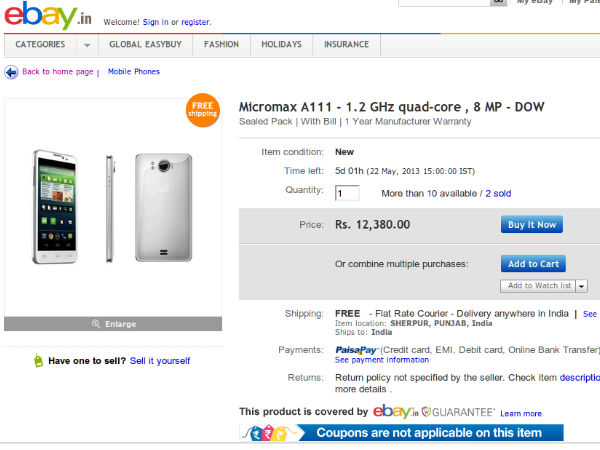Open the Global EasyBuy tab

pos(147,45)
